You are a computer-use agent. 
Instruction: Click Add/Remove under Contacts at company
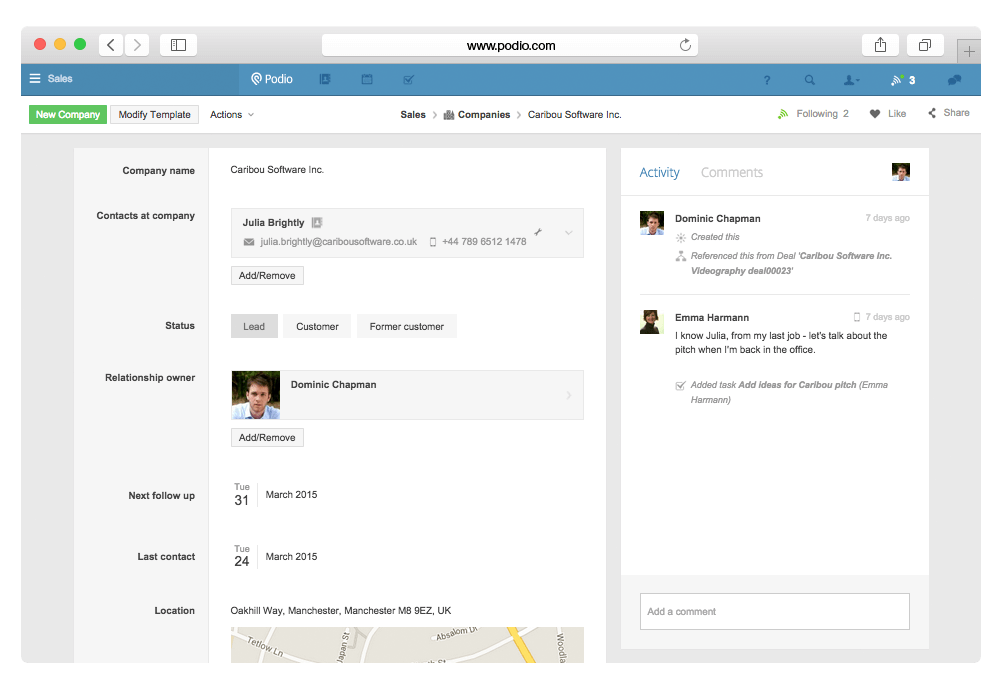pyautogui.click(x=267, y=276)
